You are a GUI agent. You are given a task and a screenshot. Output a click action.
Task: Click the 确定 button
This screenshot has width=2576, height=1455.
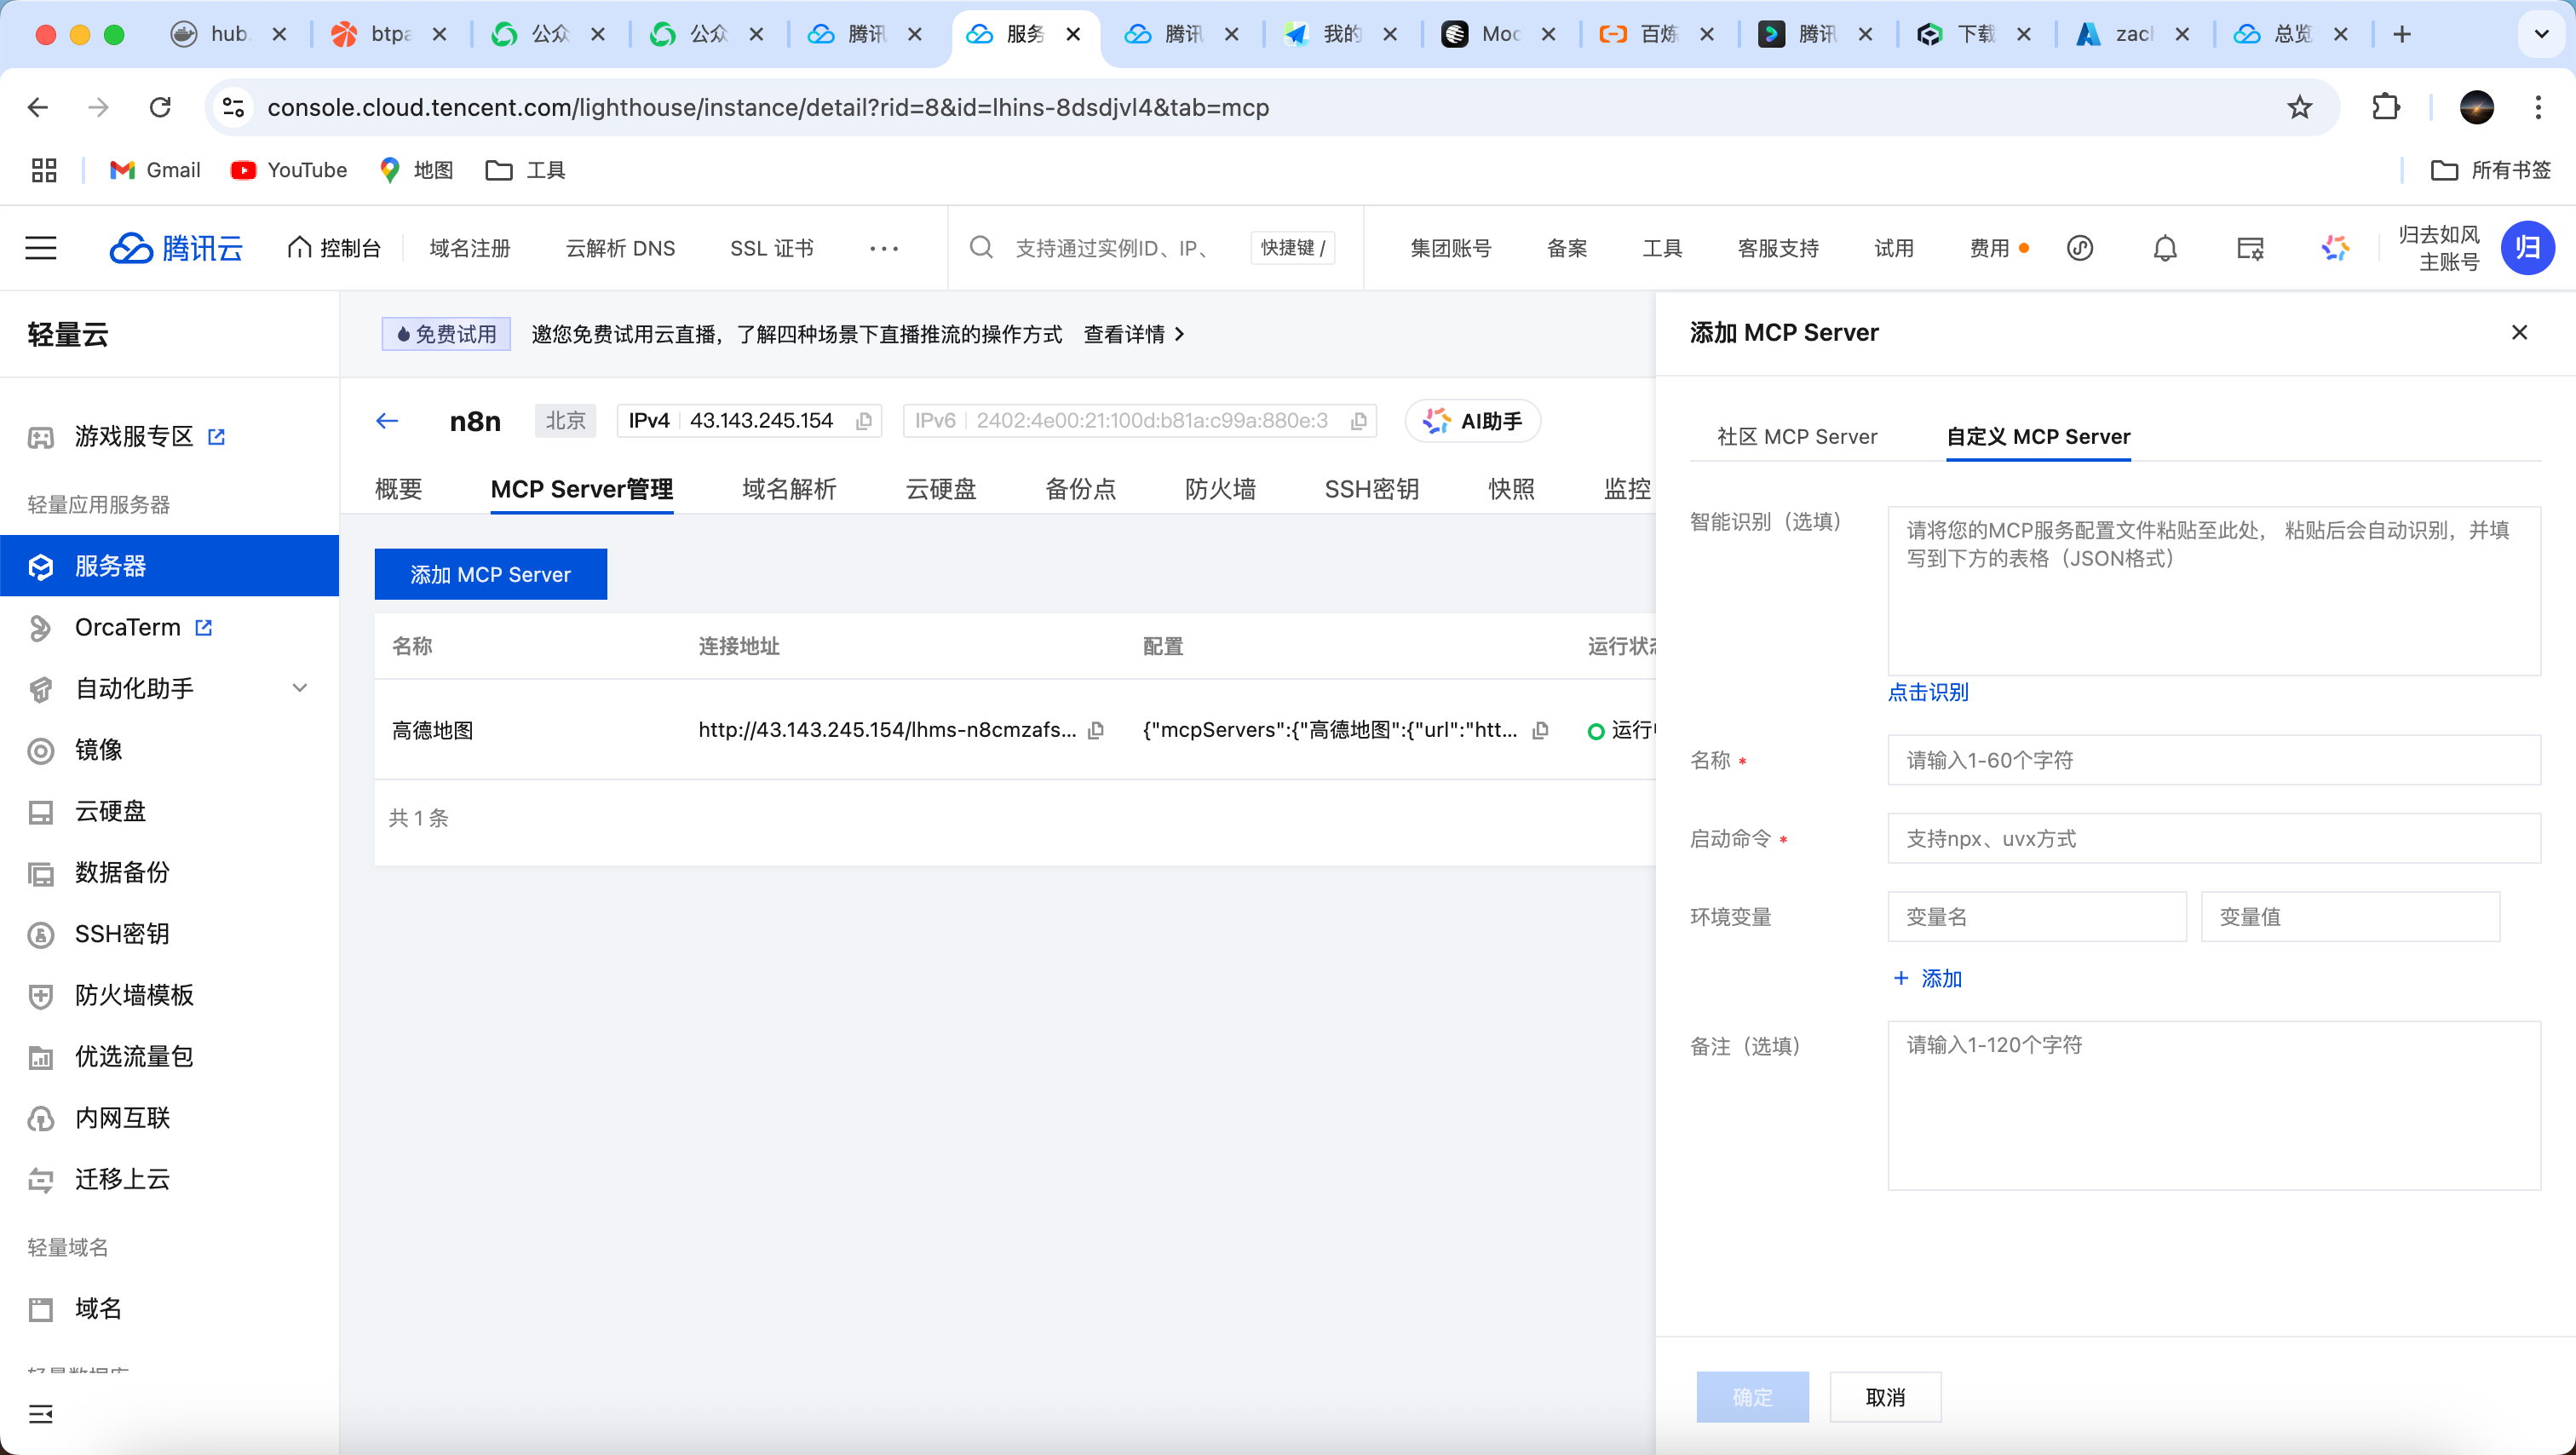click(1752, 1397)
